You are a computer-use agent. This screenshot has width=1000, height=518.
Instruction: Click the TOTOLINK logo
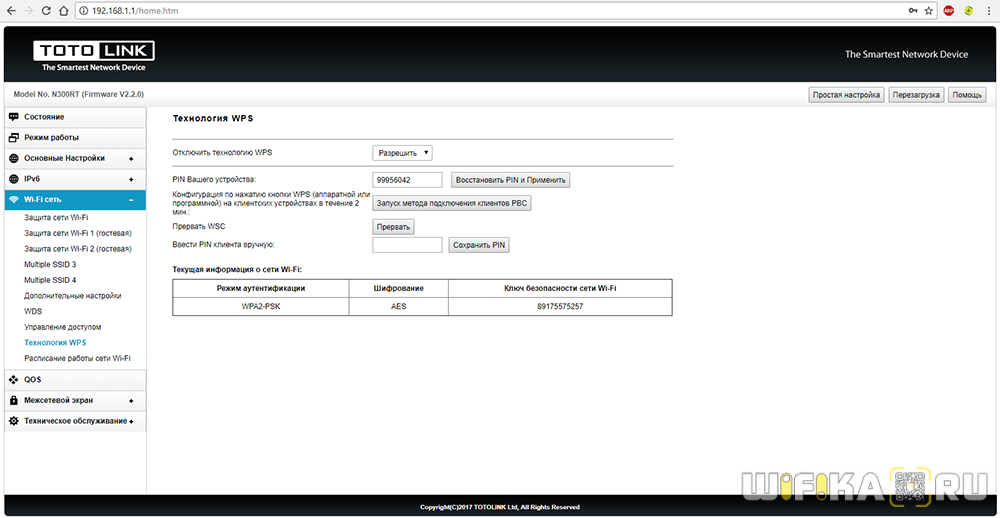[93, 55]
